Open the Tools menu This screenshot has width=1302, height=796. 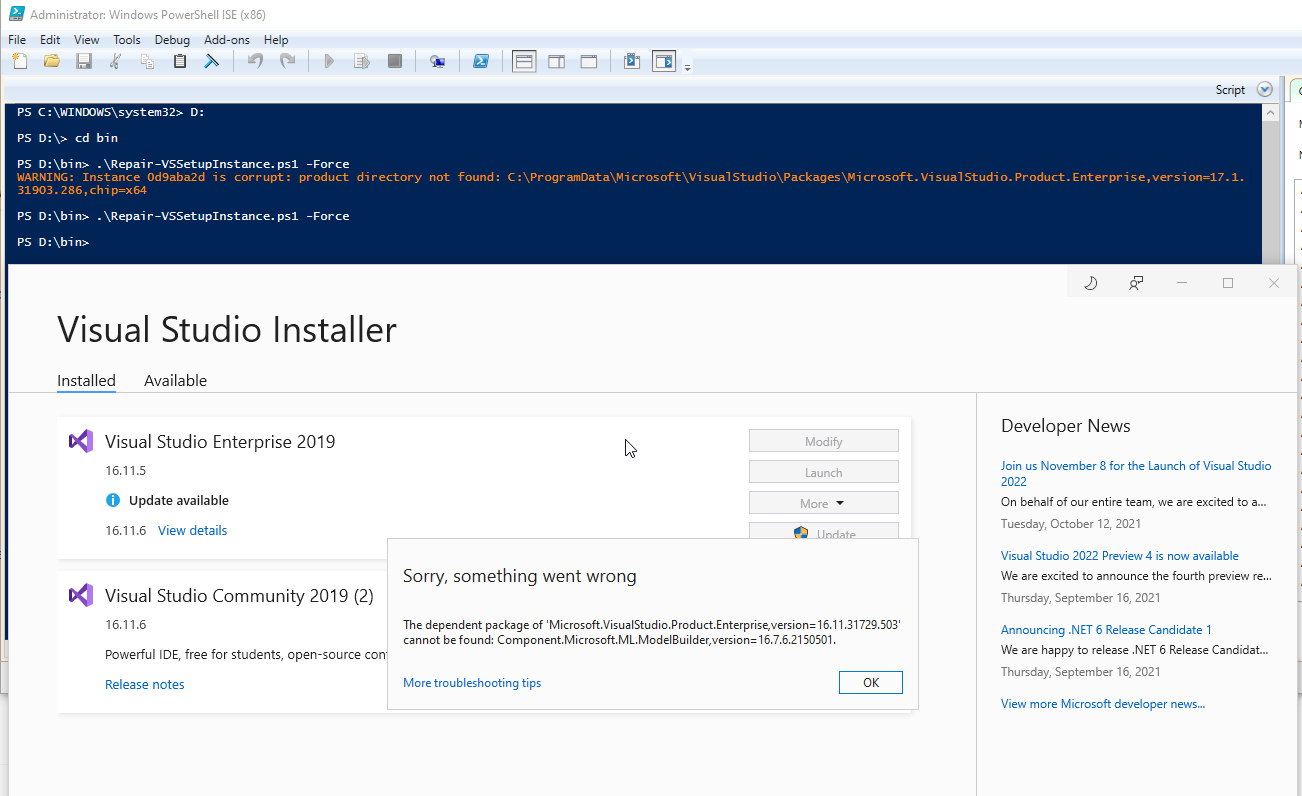pos(127,40)
